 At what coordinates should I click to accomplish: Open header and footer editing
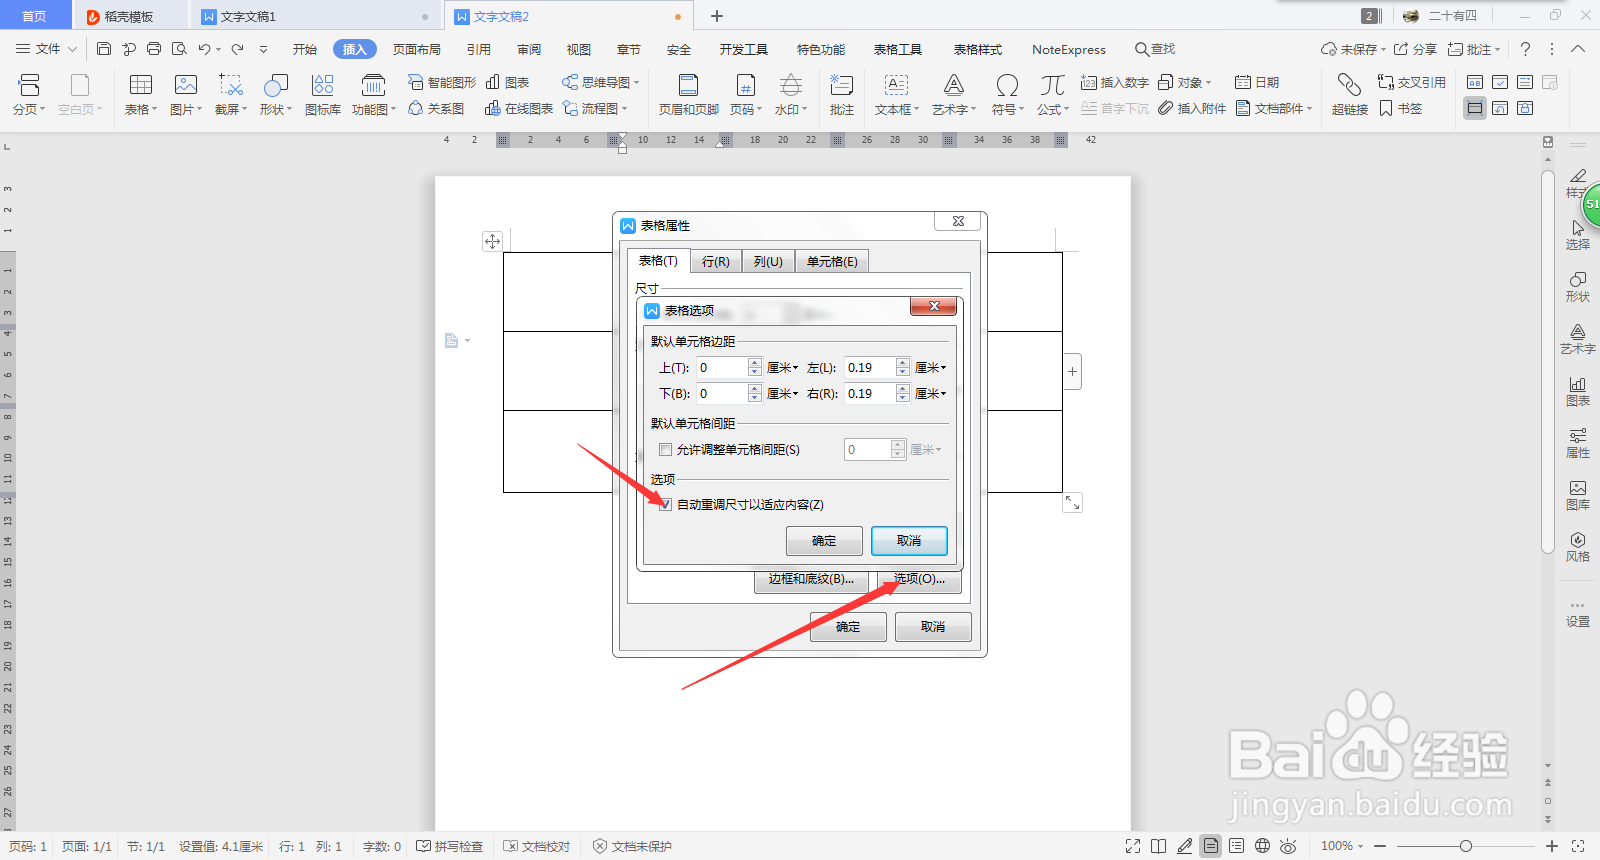click(689, 95)
